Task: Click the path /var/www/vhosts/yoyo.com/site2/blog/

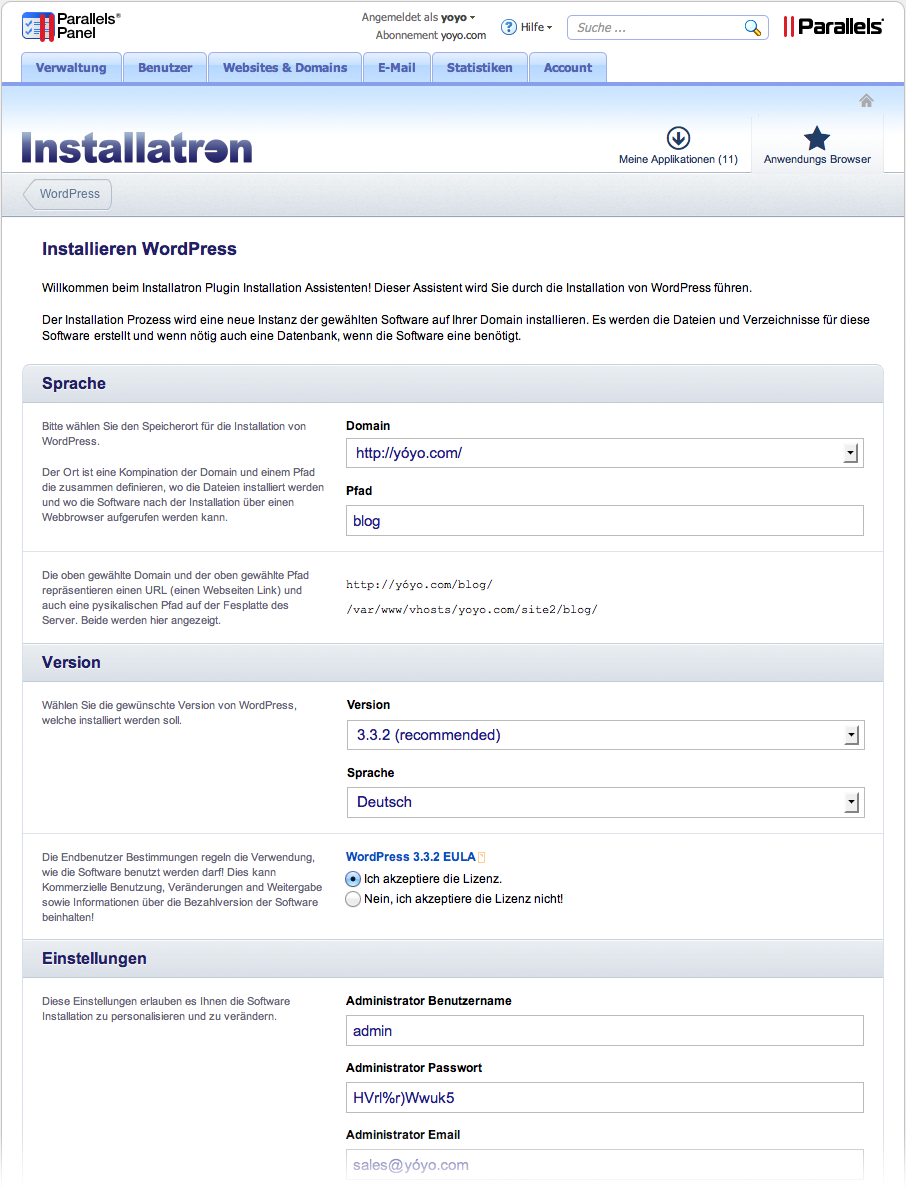Action: 472,609
